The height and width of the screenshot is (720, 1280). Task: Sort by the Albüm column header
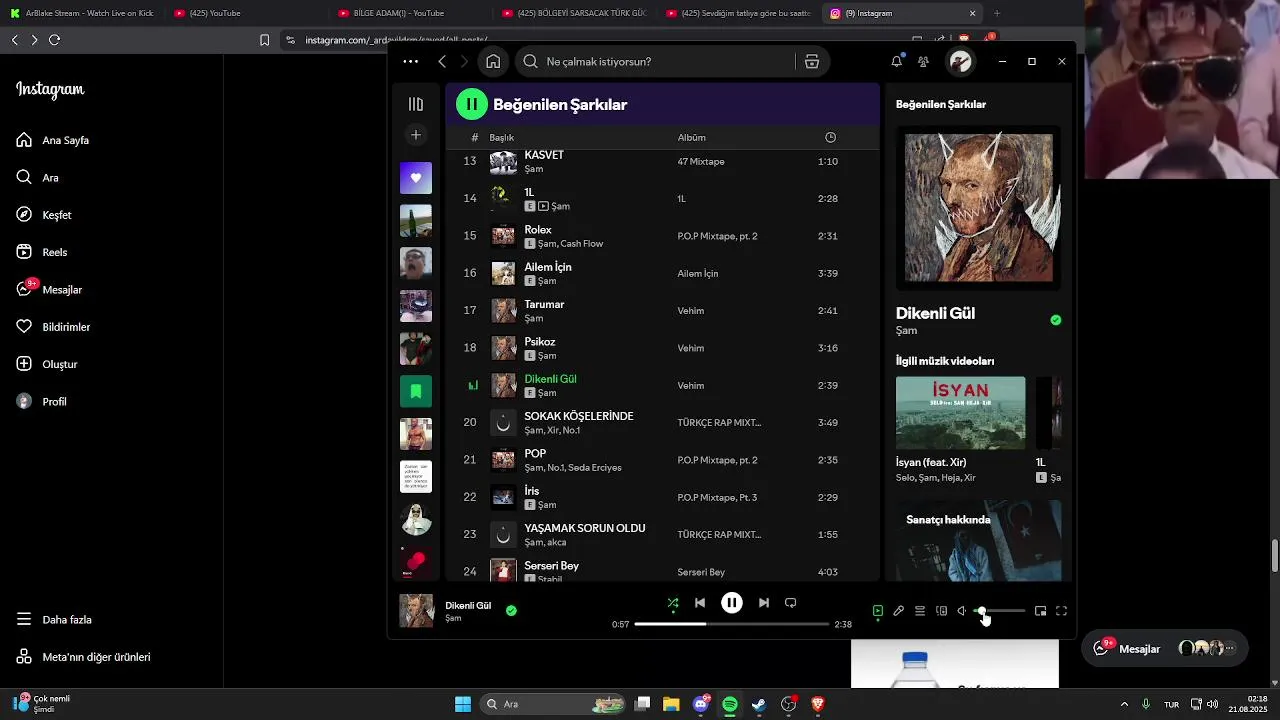[x=692, y=138]
